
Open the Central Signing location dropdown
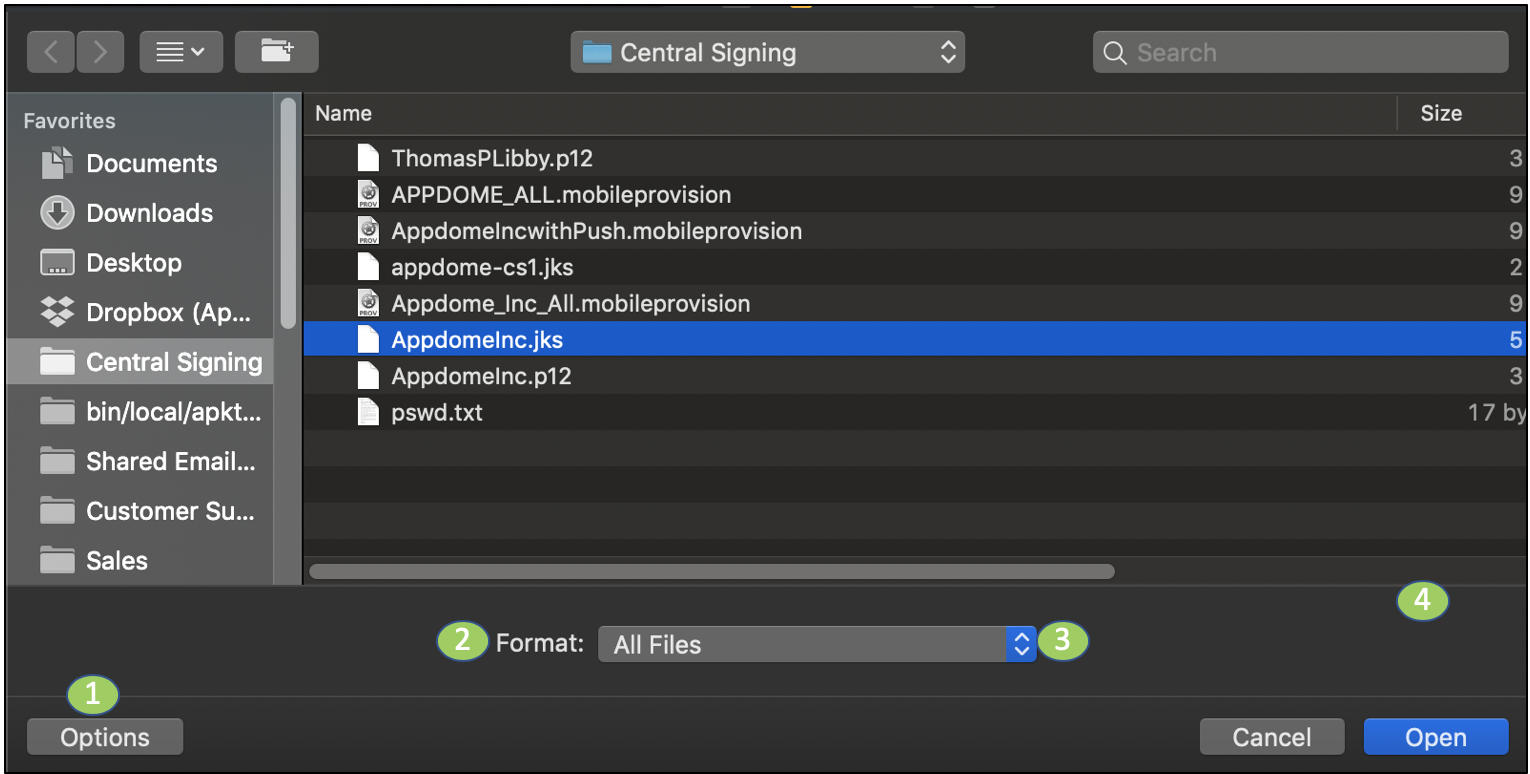pos(767,53)
